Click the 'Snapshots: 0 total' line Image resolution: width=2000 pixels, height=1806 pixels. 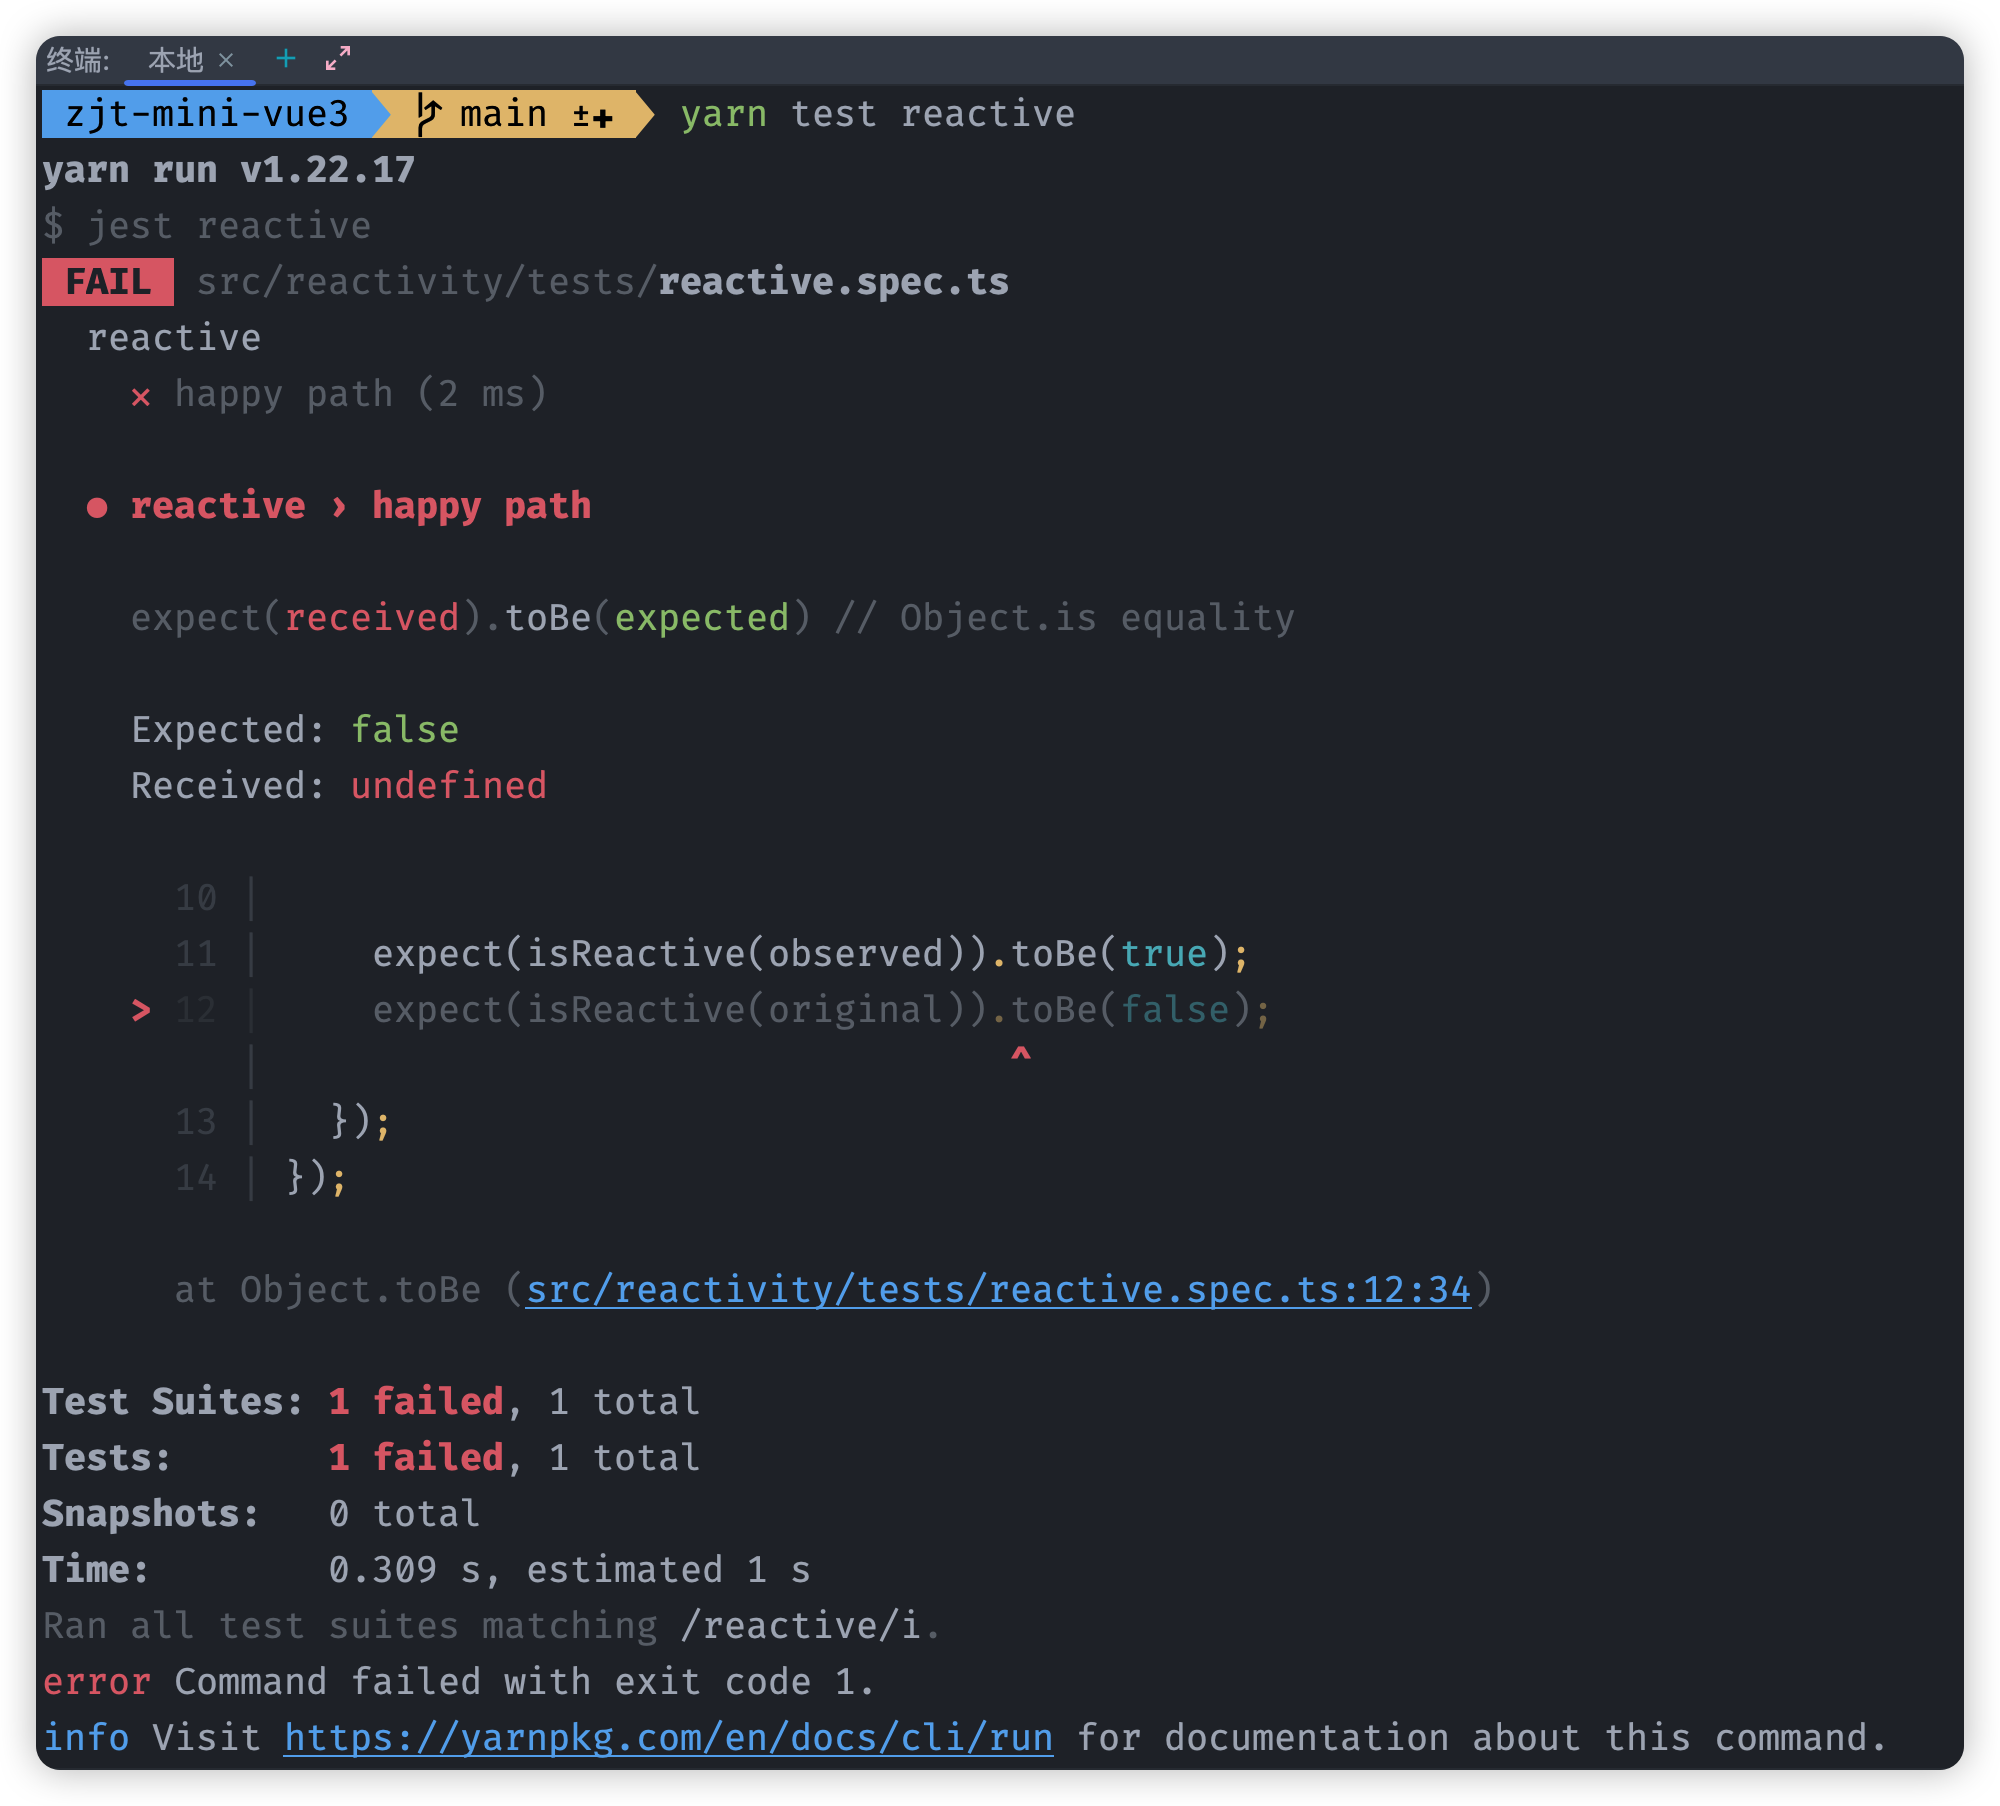[261, 1514]
